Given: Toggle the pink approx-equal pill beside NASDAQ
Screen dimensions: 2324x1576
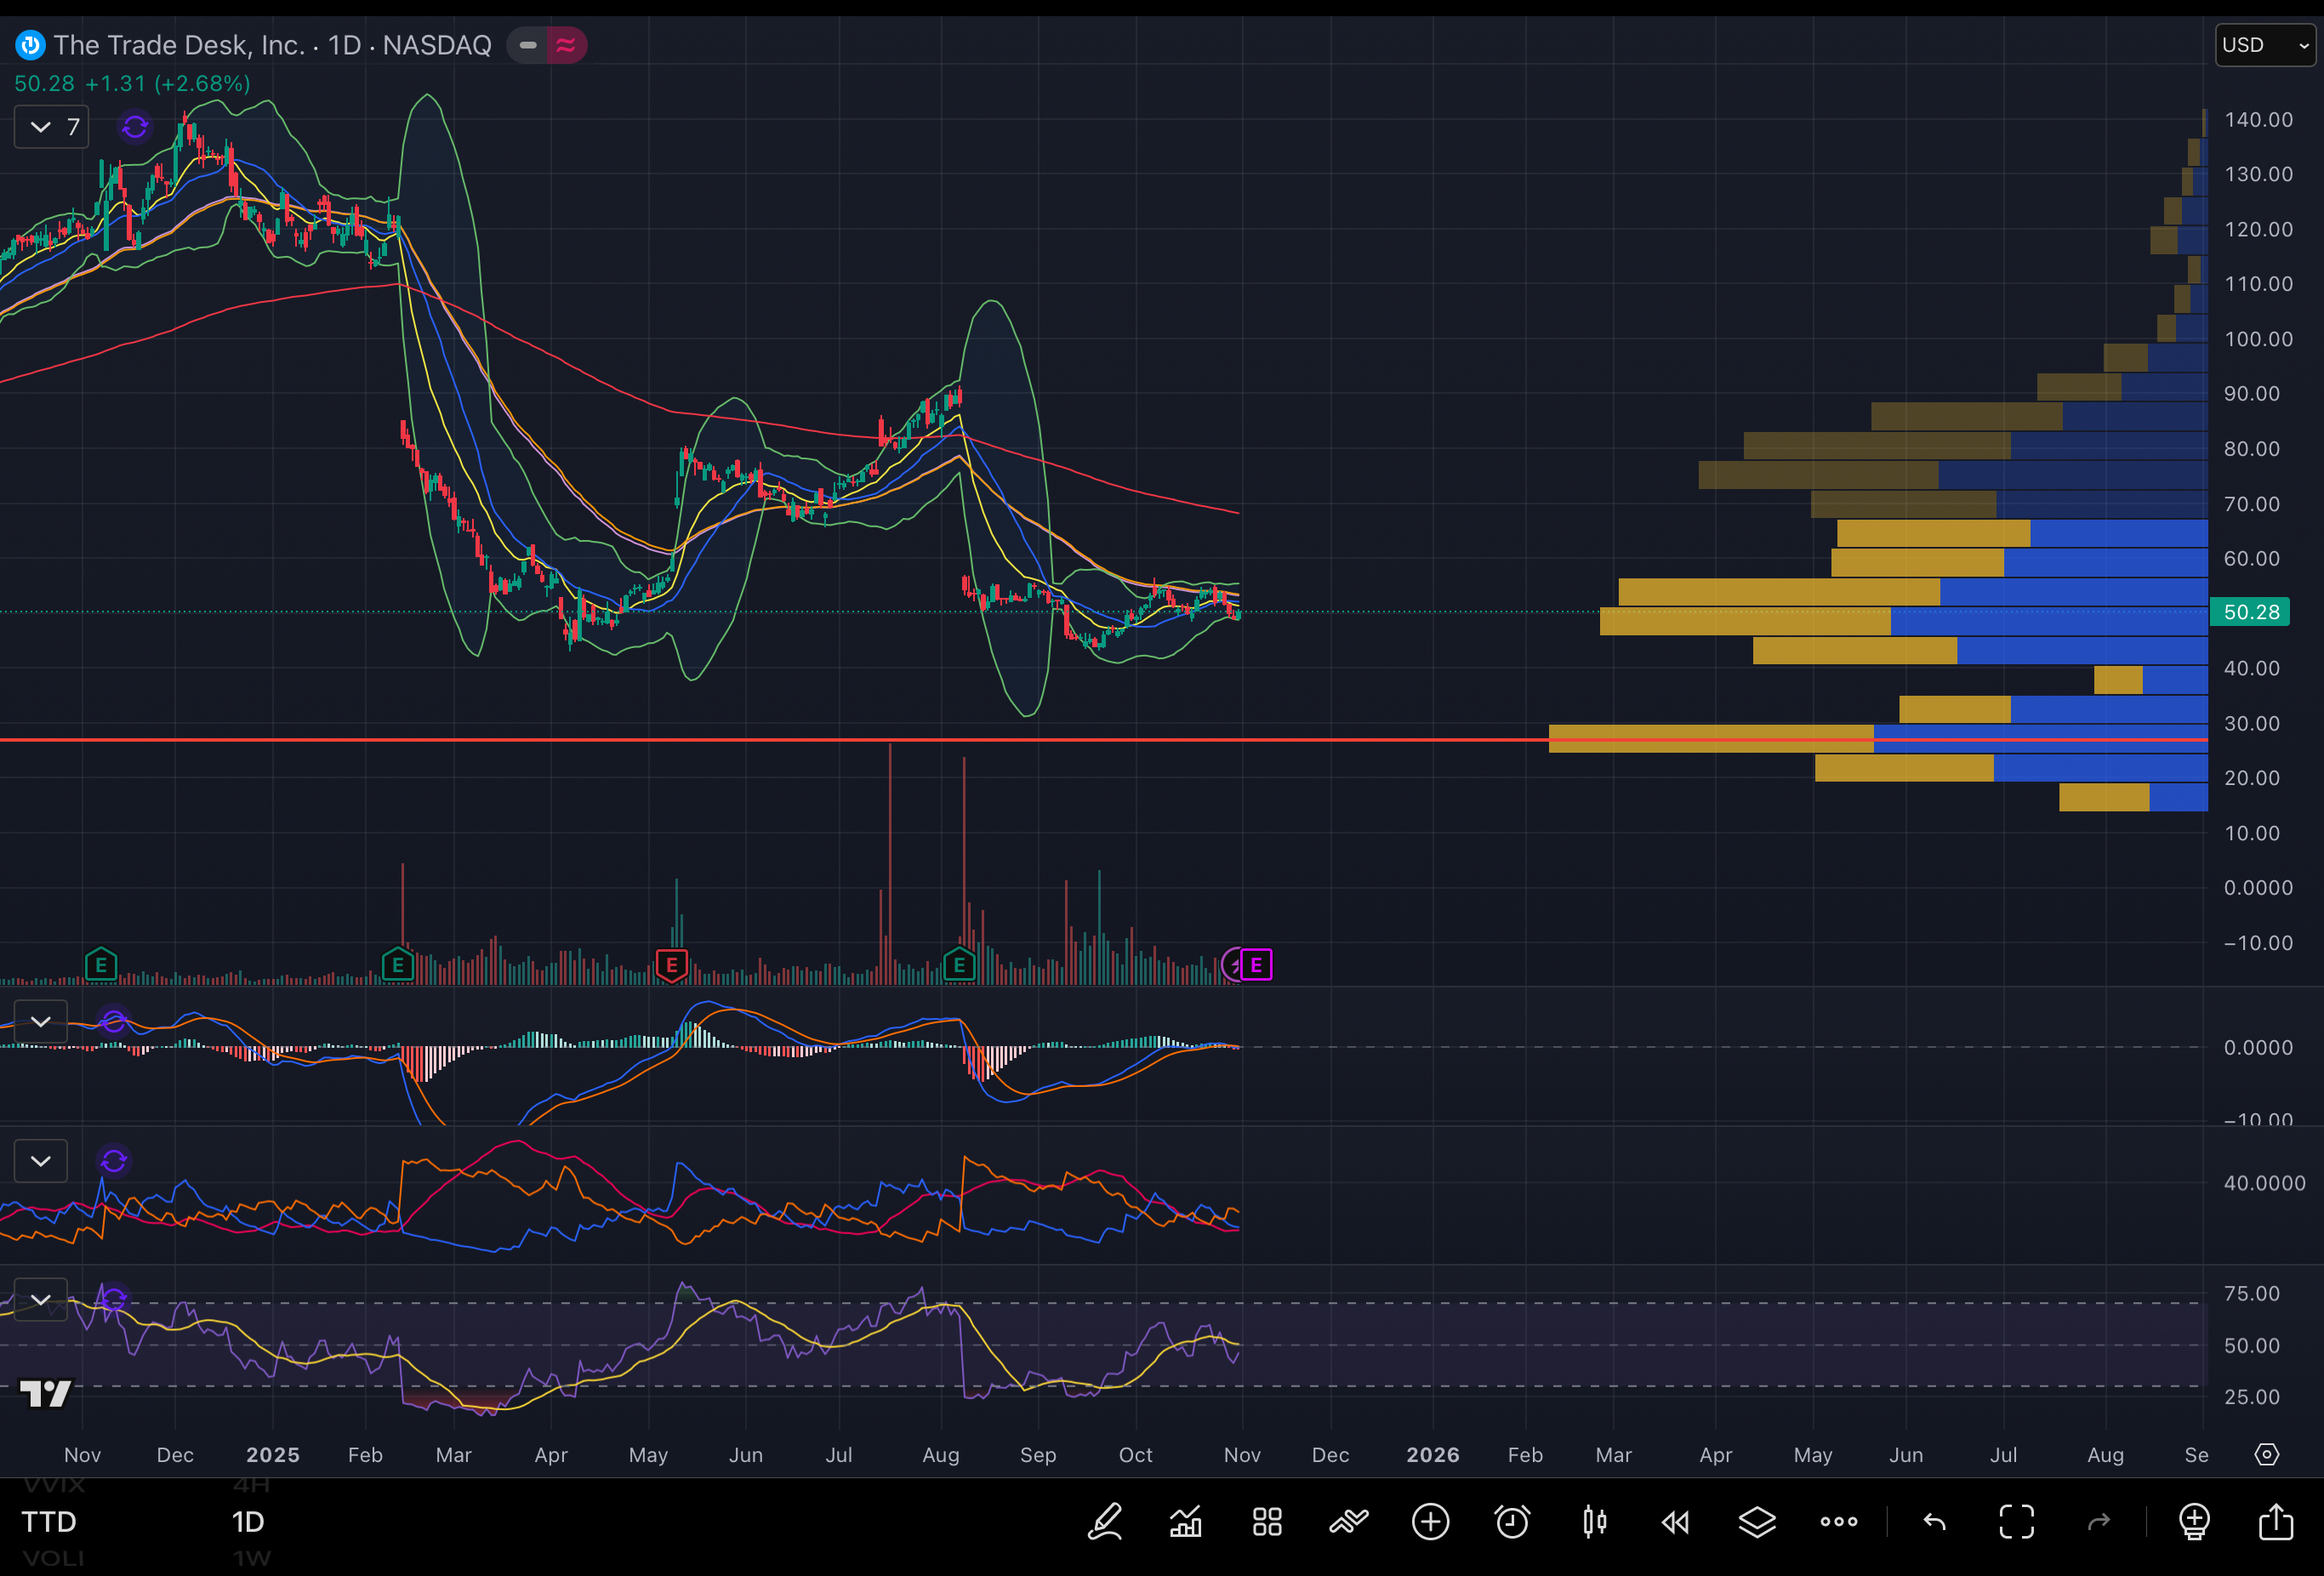Looking at the screenshot, I should coord(566,45).
